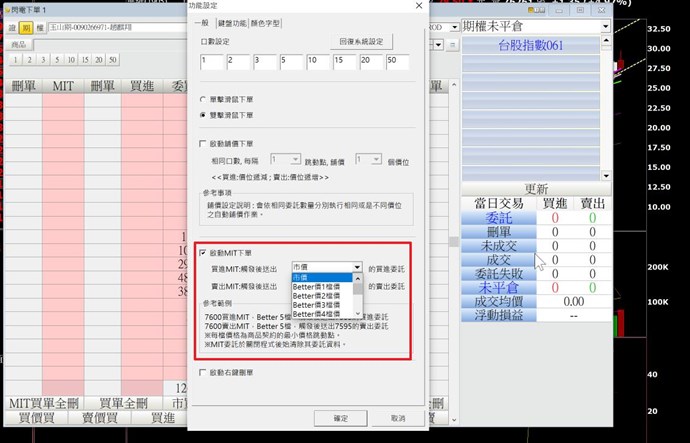Screen dimensions: 690x443
Task: Click the first 口數設定 input field
Action: click(x=211, y=62)
